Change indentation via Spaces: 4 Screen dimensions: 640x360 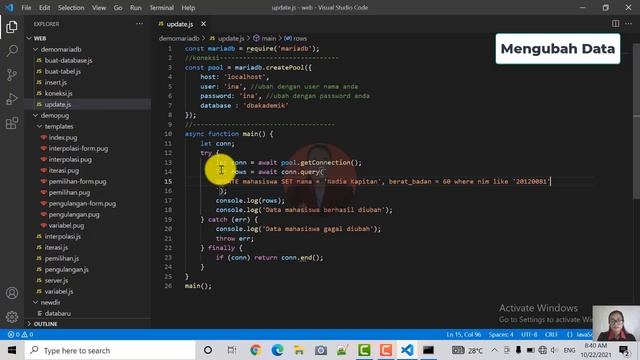click(x=501, y=334)
